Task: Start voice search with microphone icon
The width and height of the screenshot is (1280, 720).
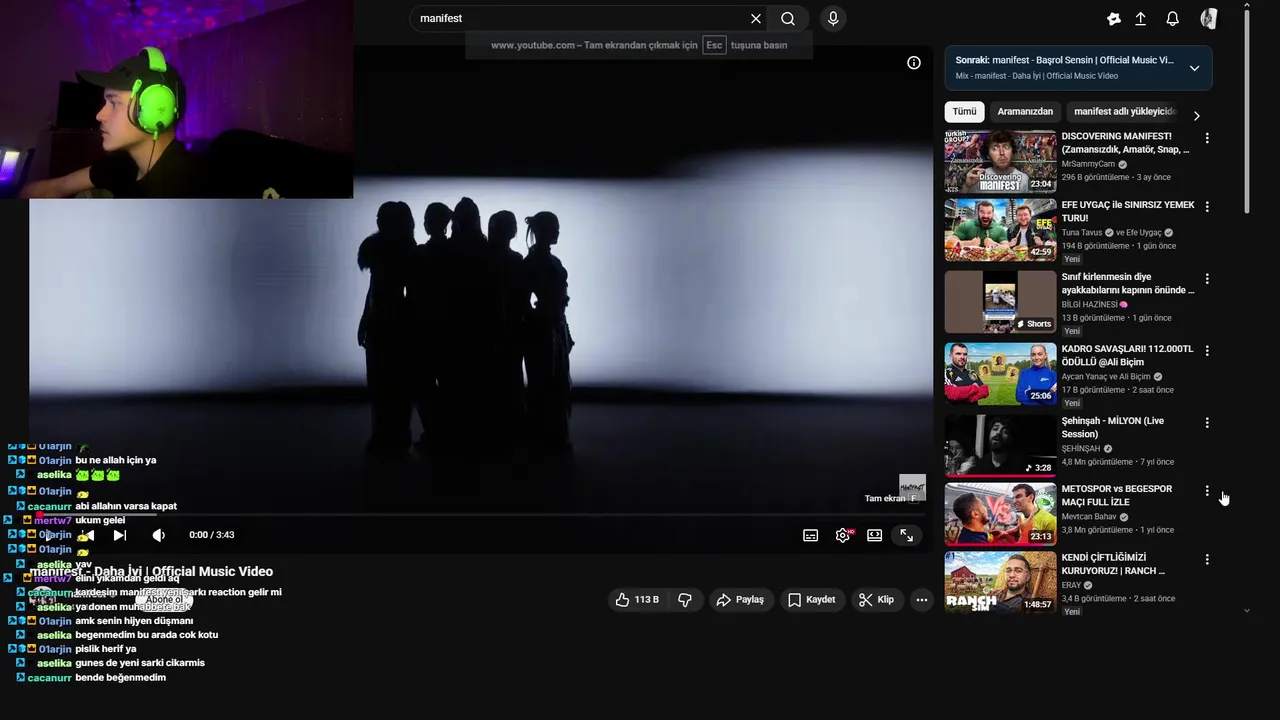Action: [833, 18]
